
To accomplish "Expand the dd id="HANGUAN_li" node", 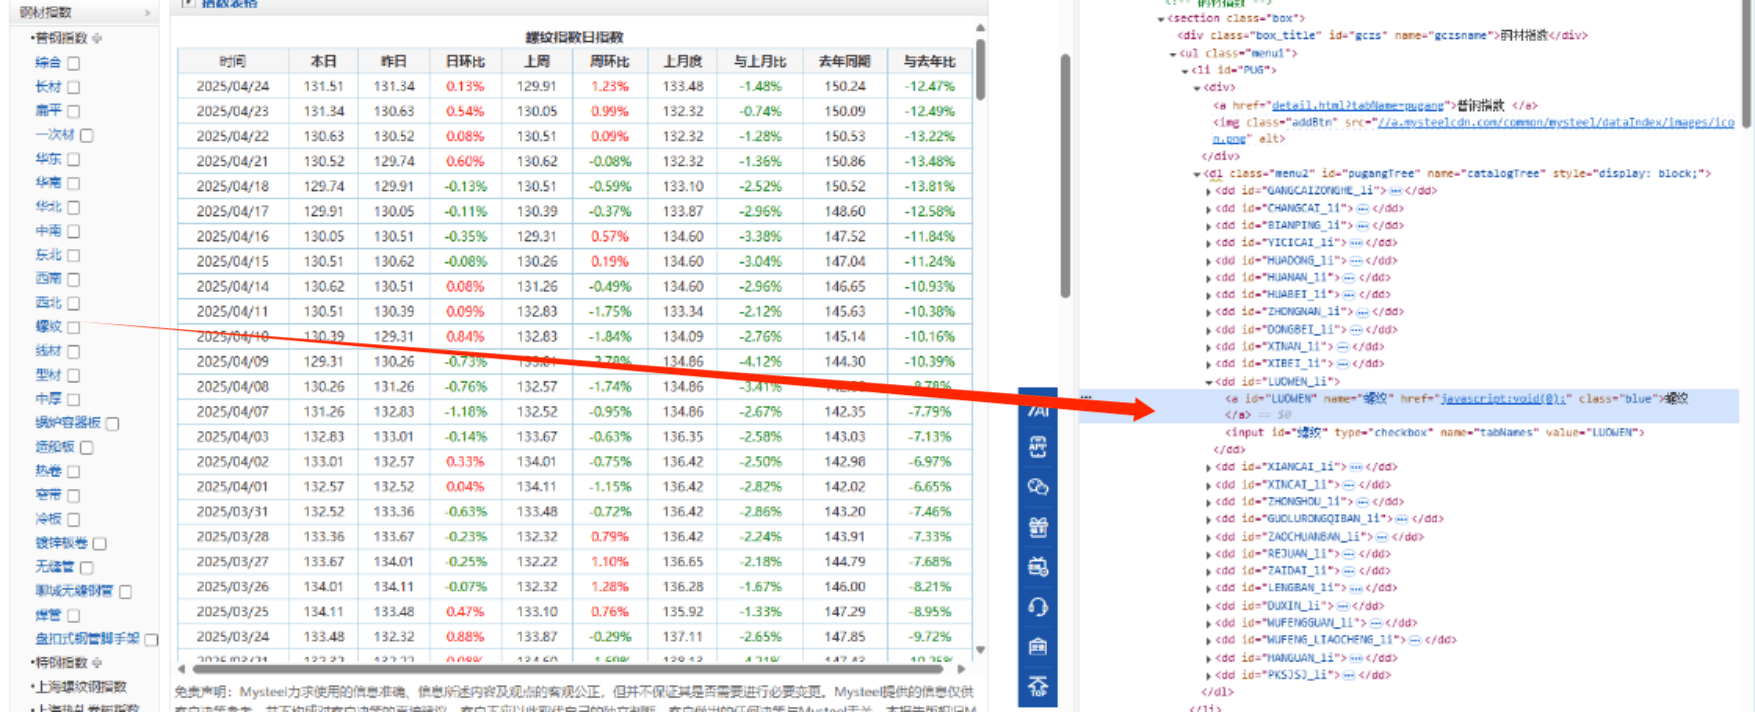I will click(1208, 658).
